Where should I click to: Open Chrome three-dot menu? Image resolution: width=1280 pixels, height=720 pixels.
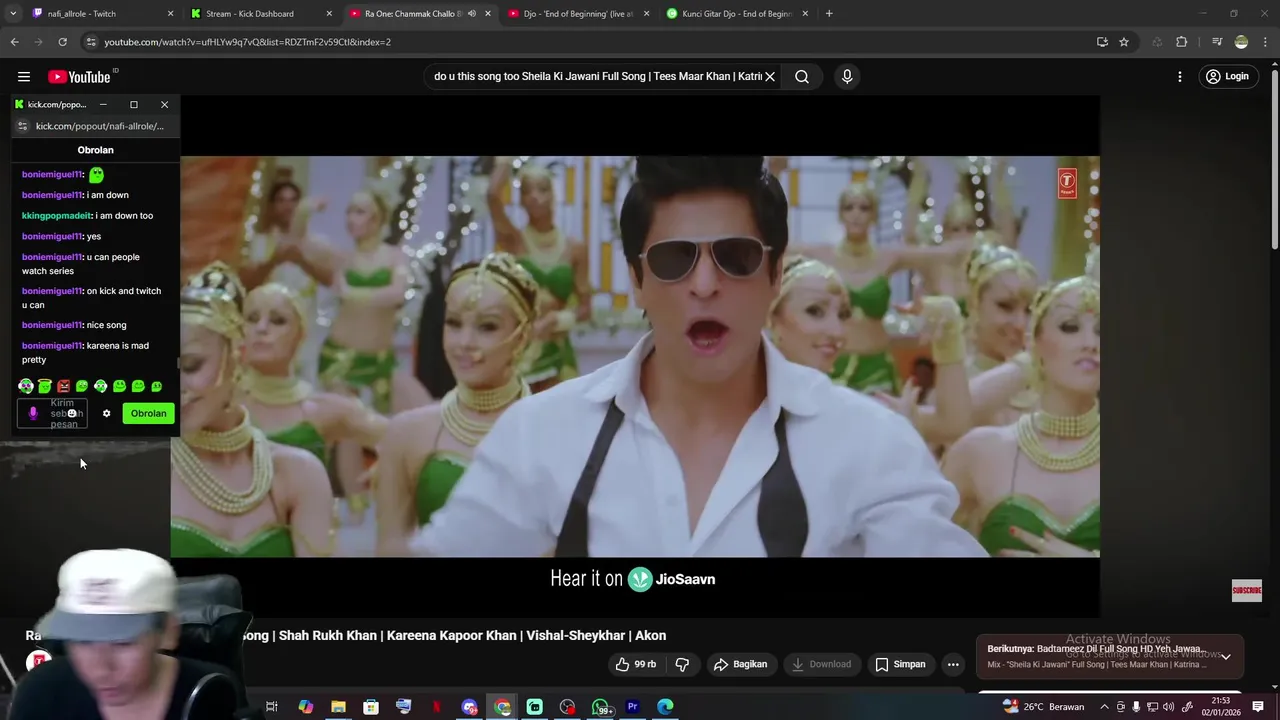[x=1266, y=42]
